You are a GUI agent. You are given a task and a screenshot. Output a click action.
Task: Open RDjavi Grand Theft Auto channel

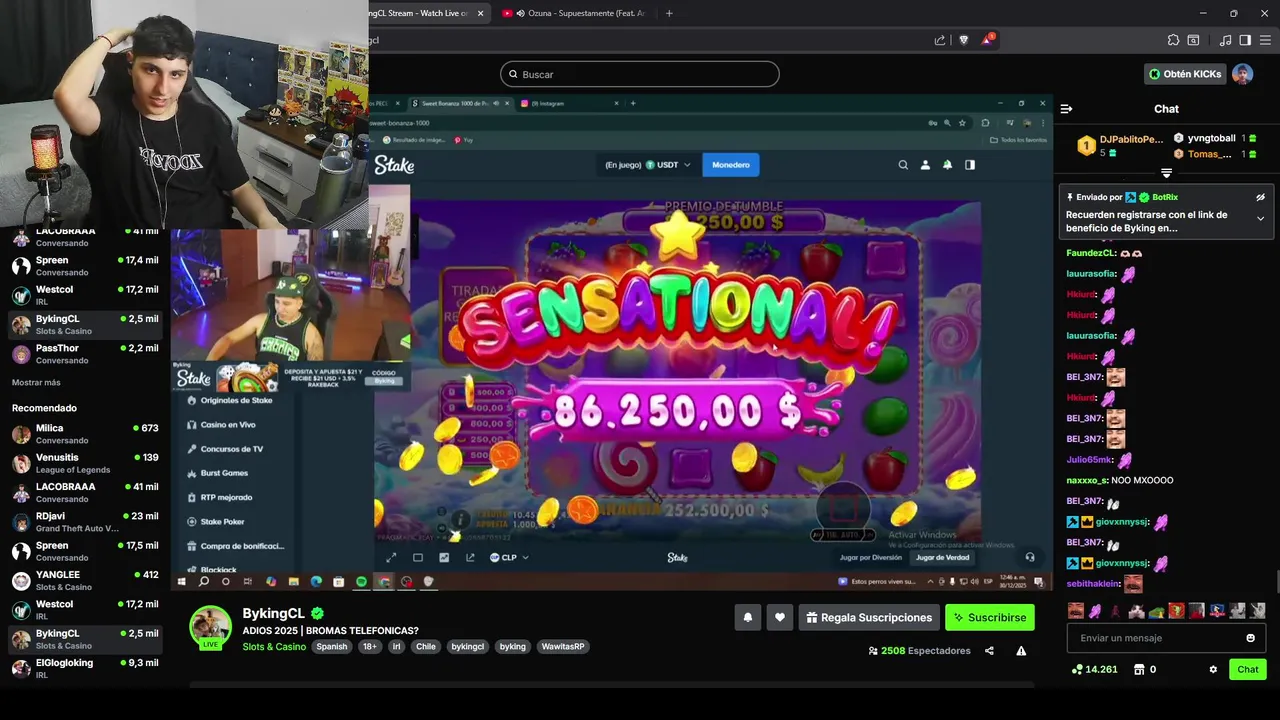(85, 521)
